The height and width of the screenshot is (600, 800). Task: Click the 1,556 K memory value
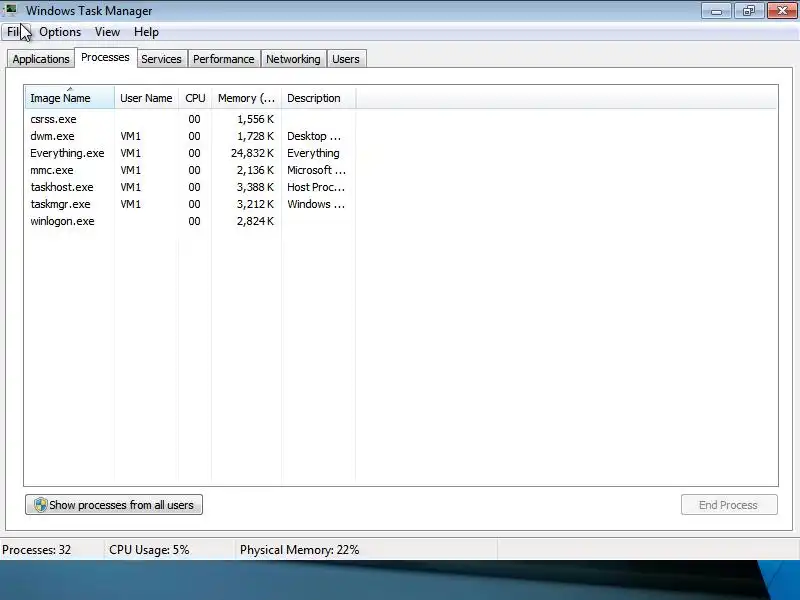click(255, 119)
